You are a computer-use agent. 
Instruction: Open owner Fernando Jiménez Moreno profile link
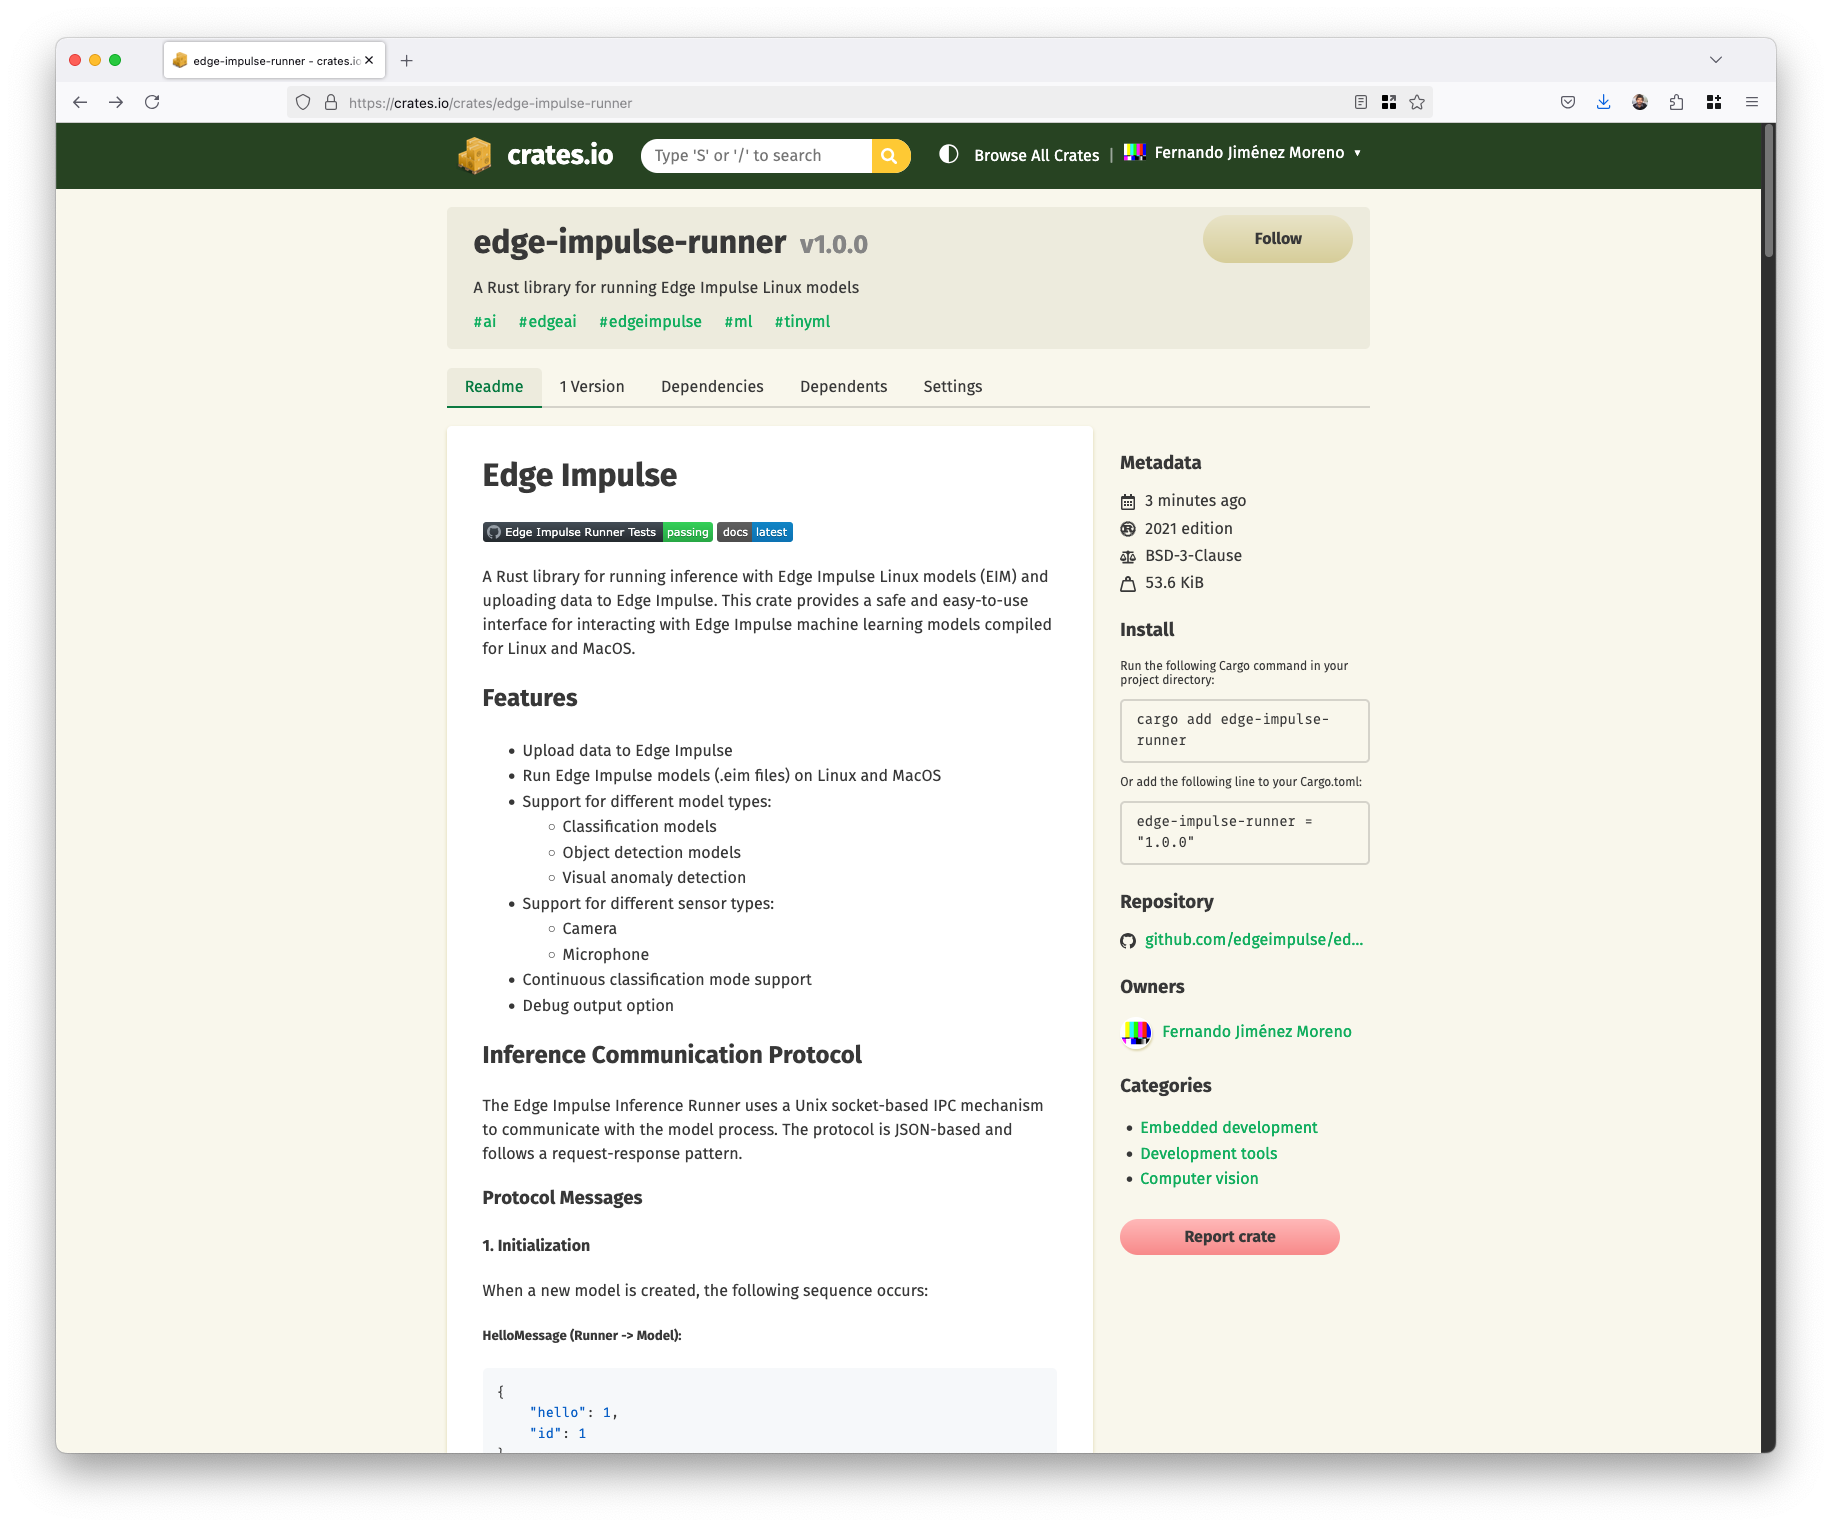coord(1257,1032)
